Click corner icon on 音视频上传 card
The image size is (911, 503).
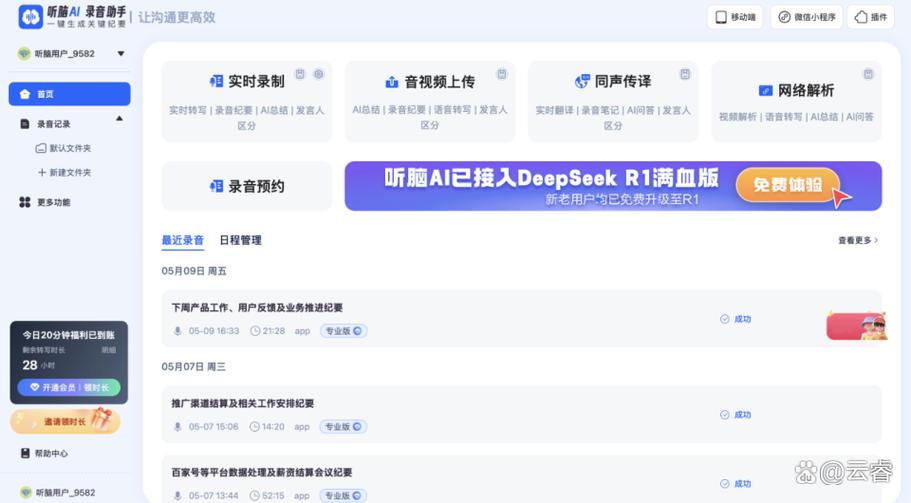click(x=501, y=74)
